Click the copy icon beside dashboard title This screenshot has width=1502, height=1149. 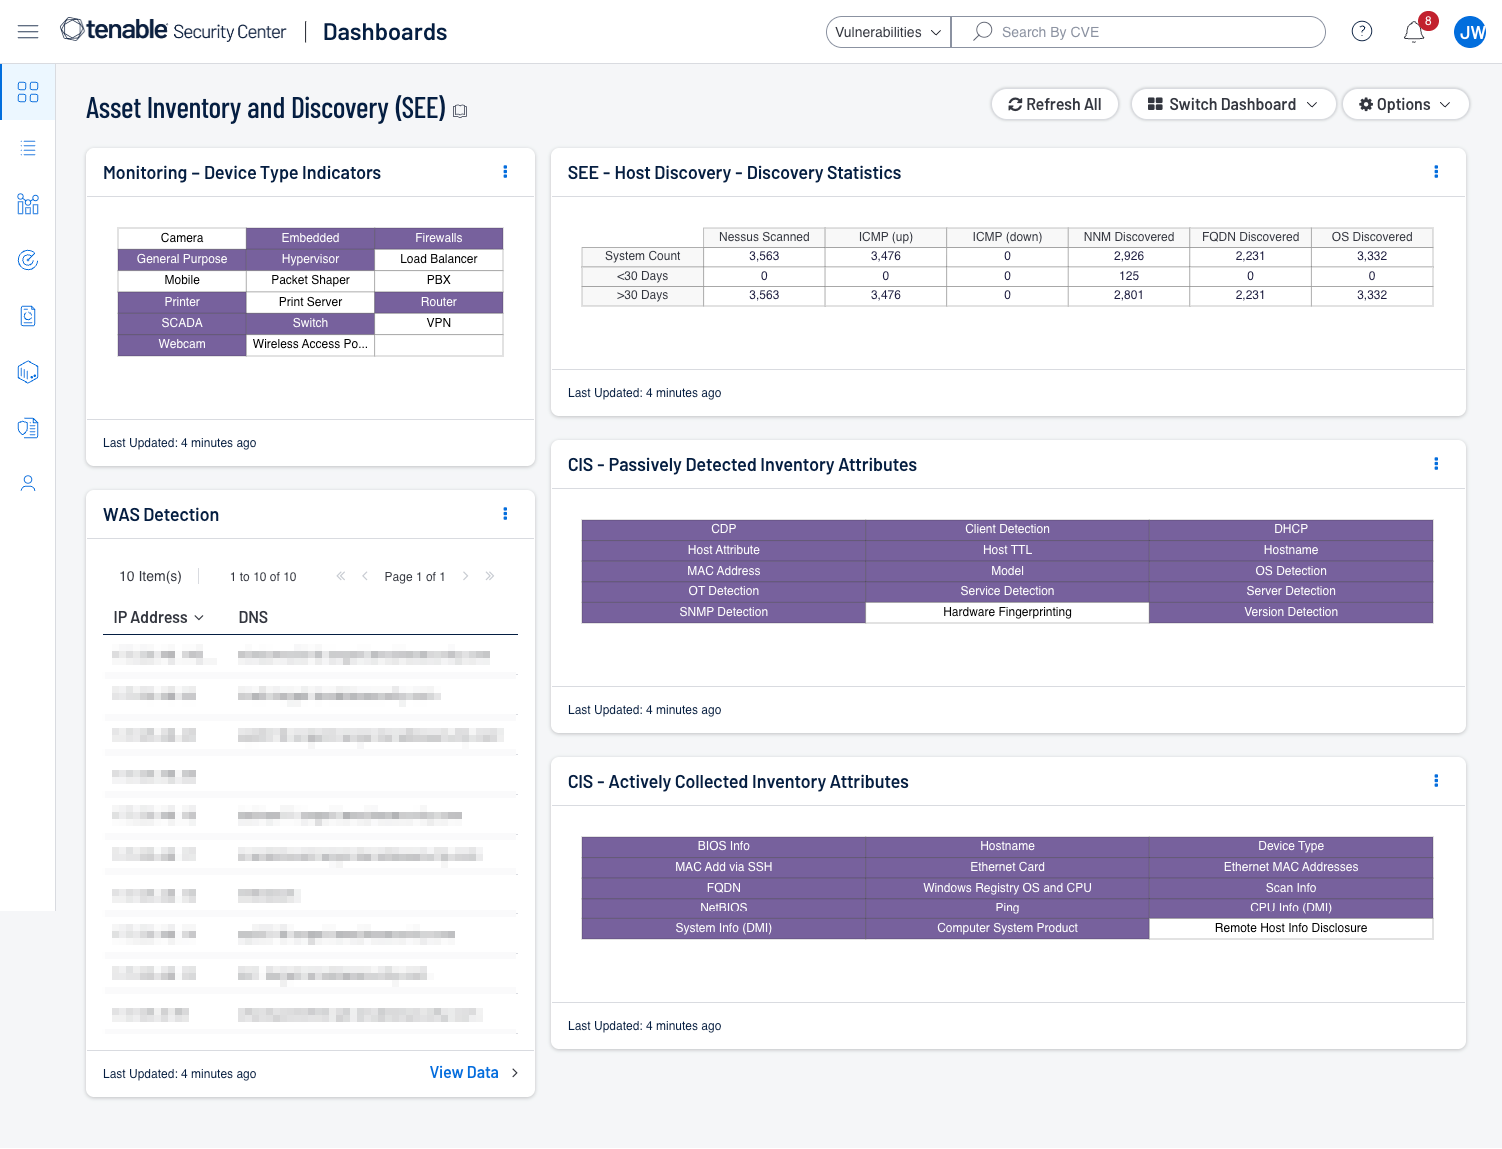[x=460, y=111]
